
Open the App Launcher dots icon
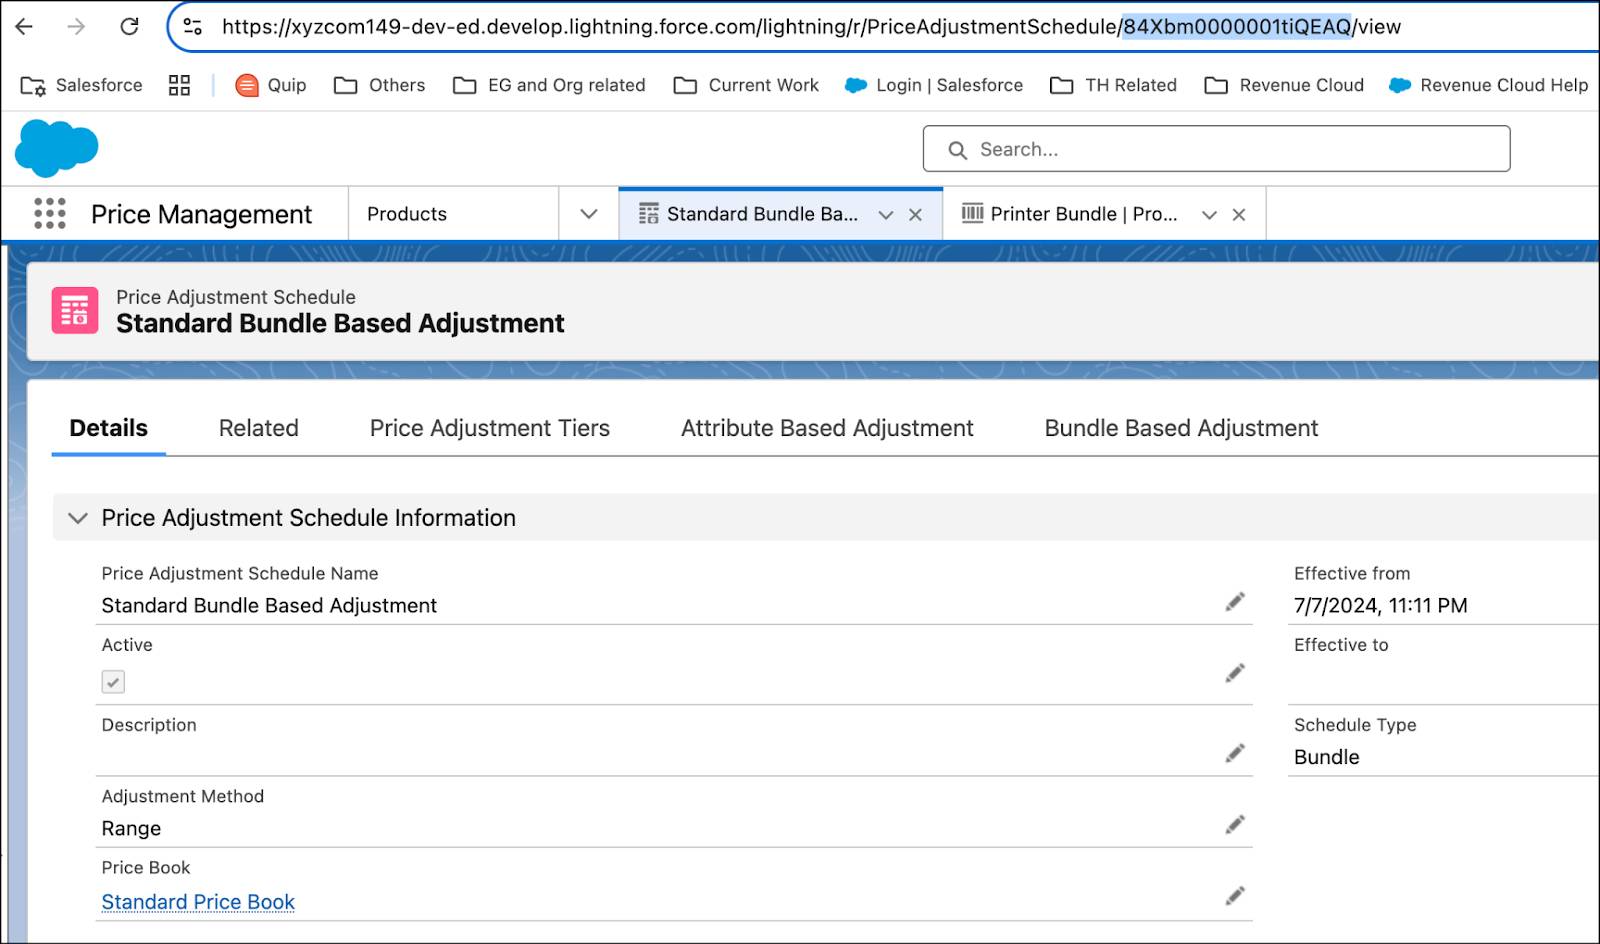click(50, 214)
